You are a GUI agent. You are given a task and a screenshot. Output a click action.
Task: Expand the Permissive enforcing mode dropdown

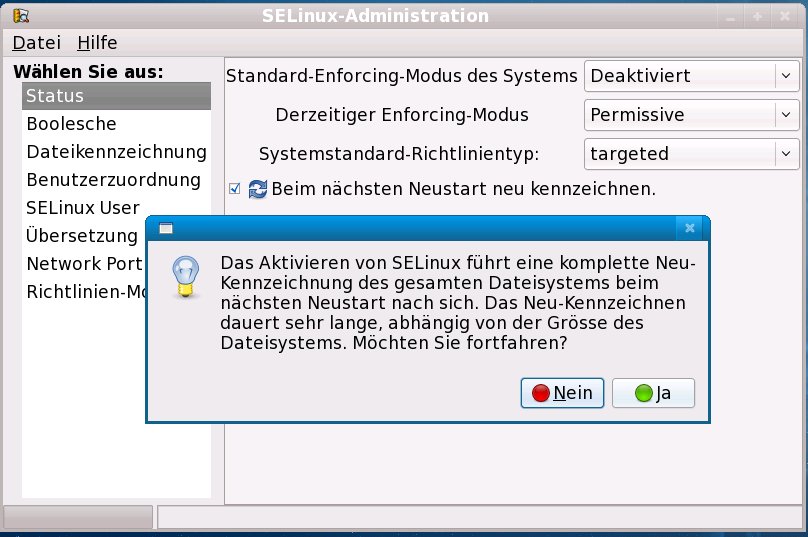pyautogui.click(x=691, y=114)
